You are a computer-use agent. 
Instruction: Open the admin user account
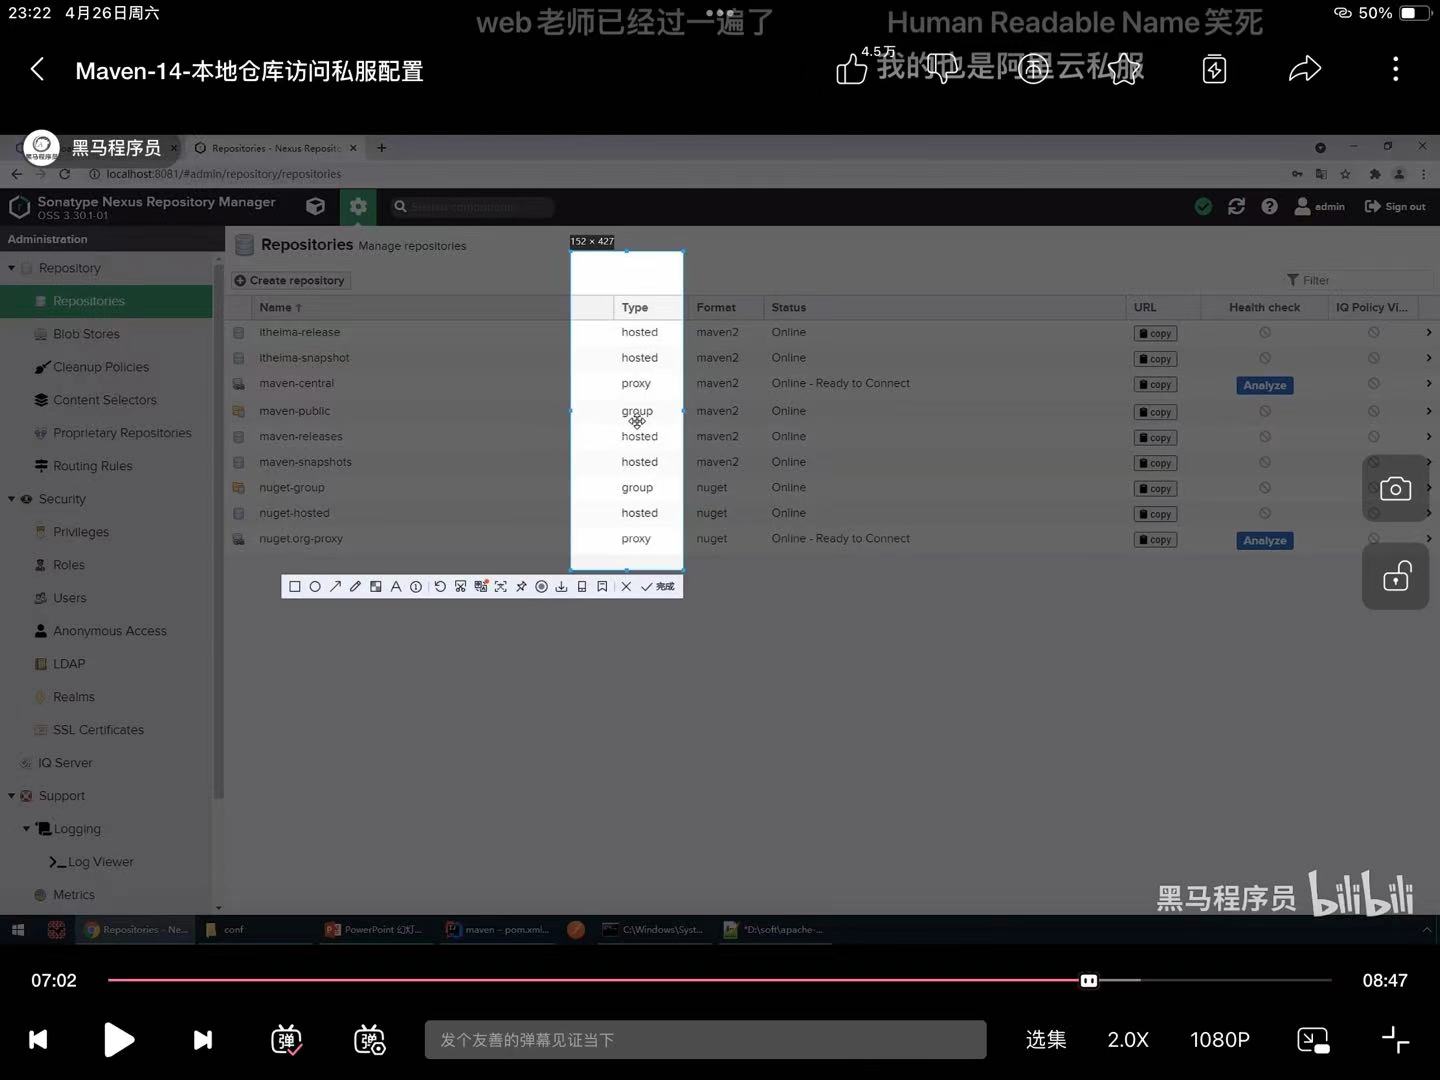pyautogui.click(x=1320, y=206)
